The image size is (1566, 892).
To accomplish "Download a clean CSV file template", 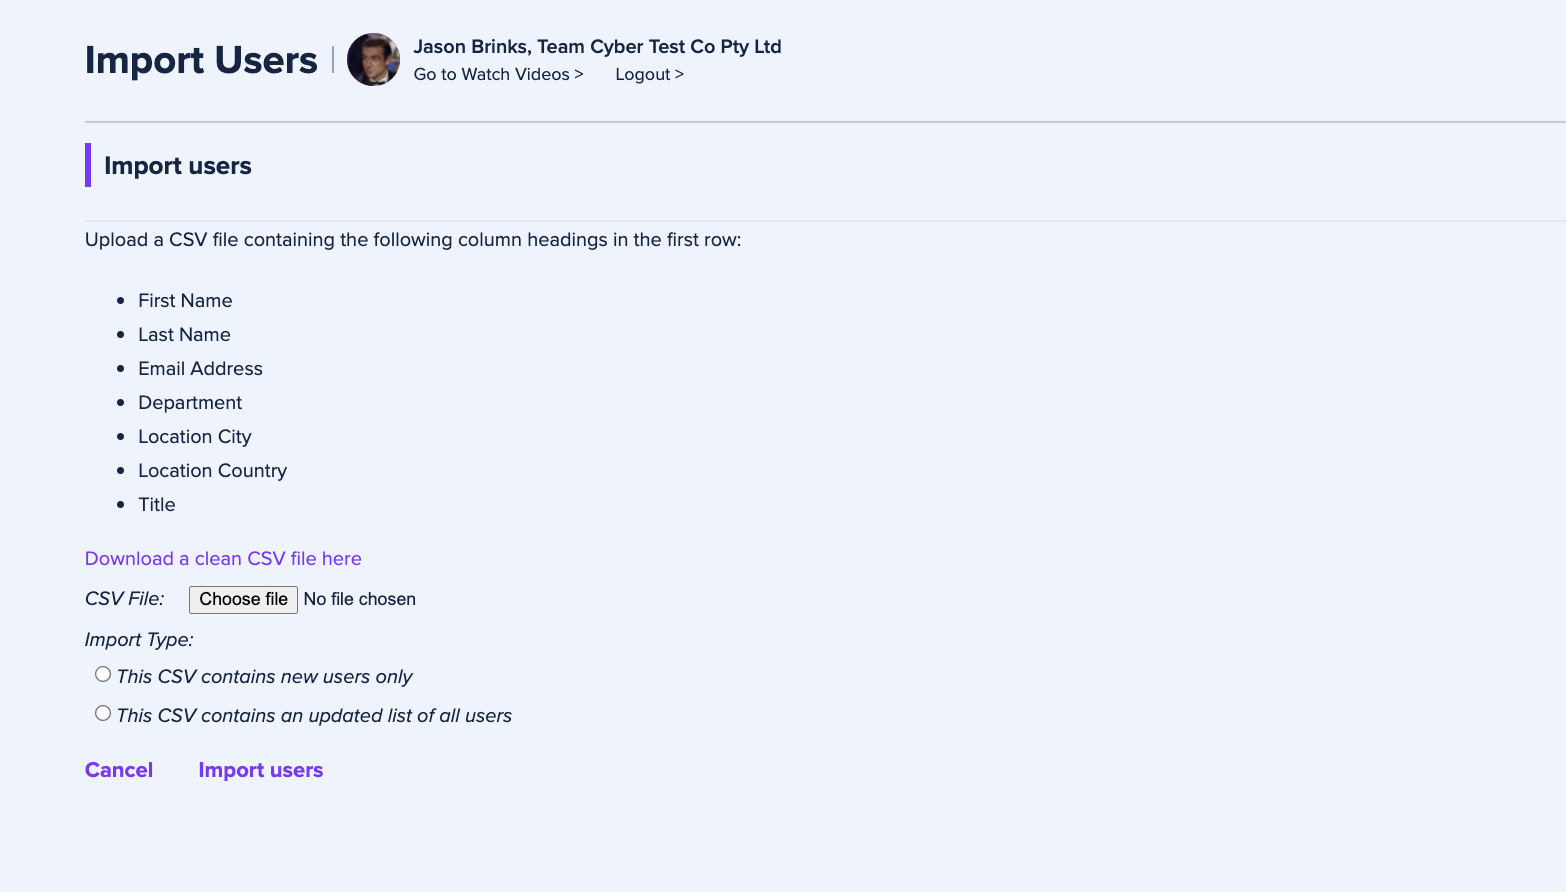I will point(223,558).
